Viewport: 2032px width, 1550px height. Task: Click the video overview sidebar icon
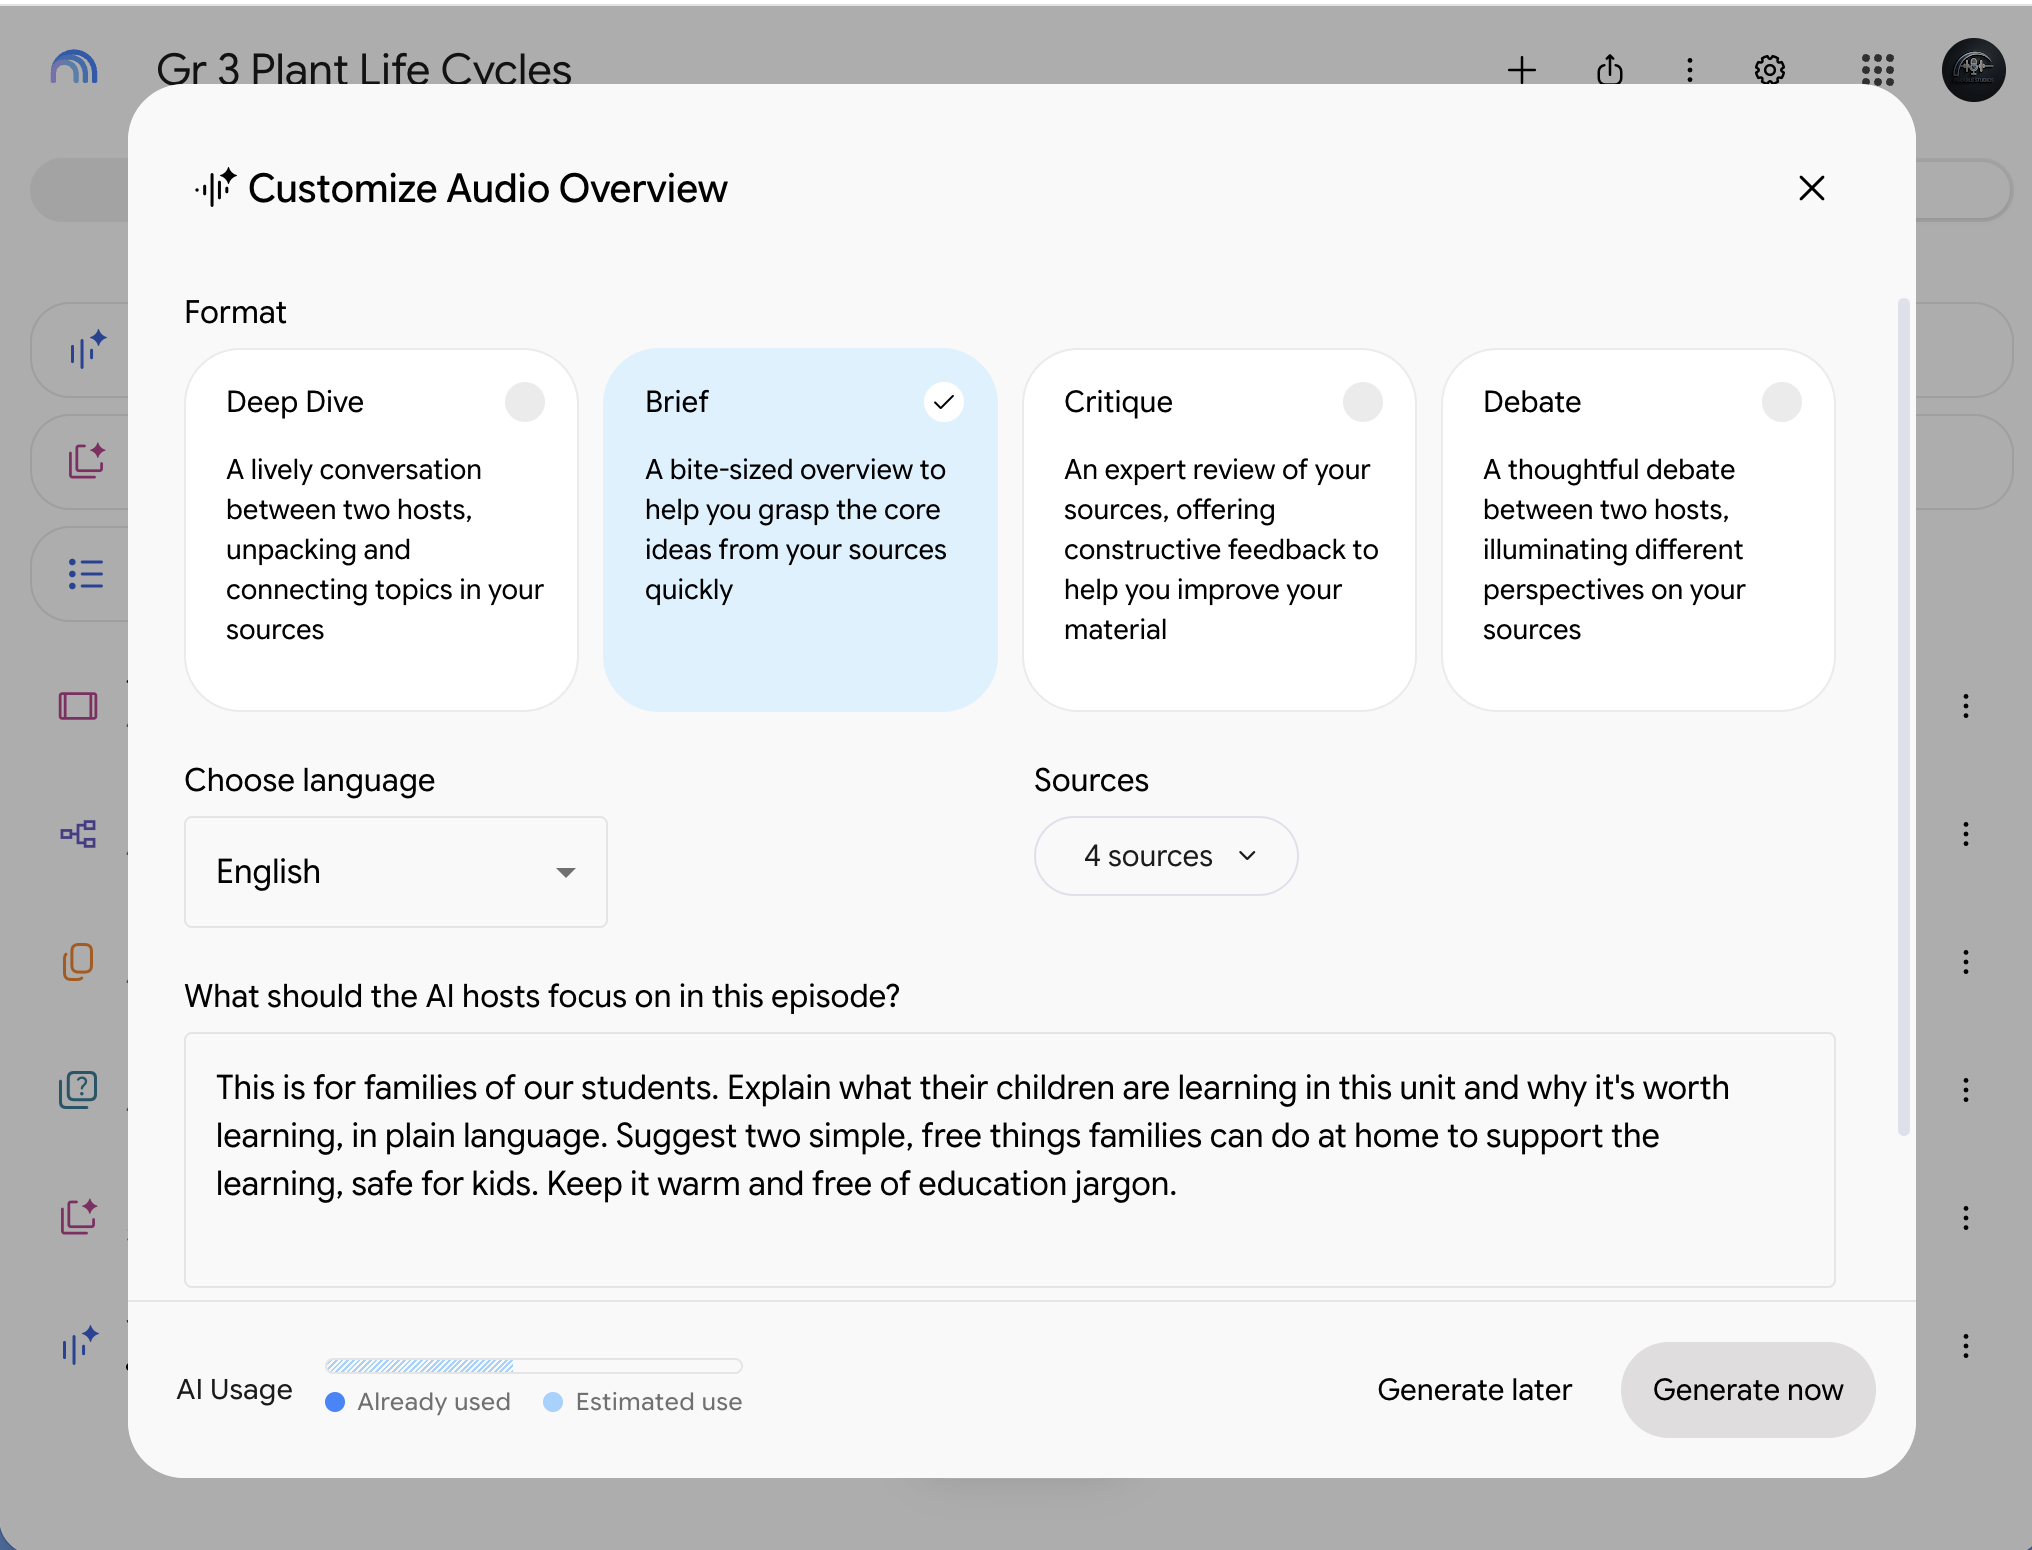click(78, 706)
